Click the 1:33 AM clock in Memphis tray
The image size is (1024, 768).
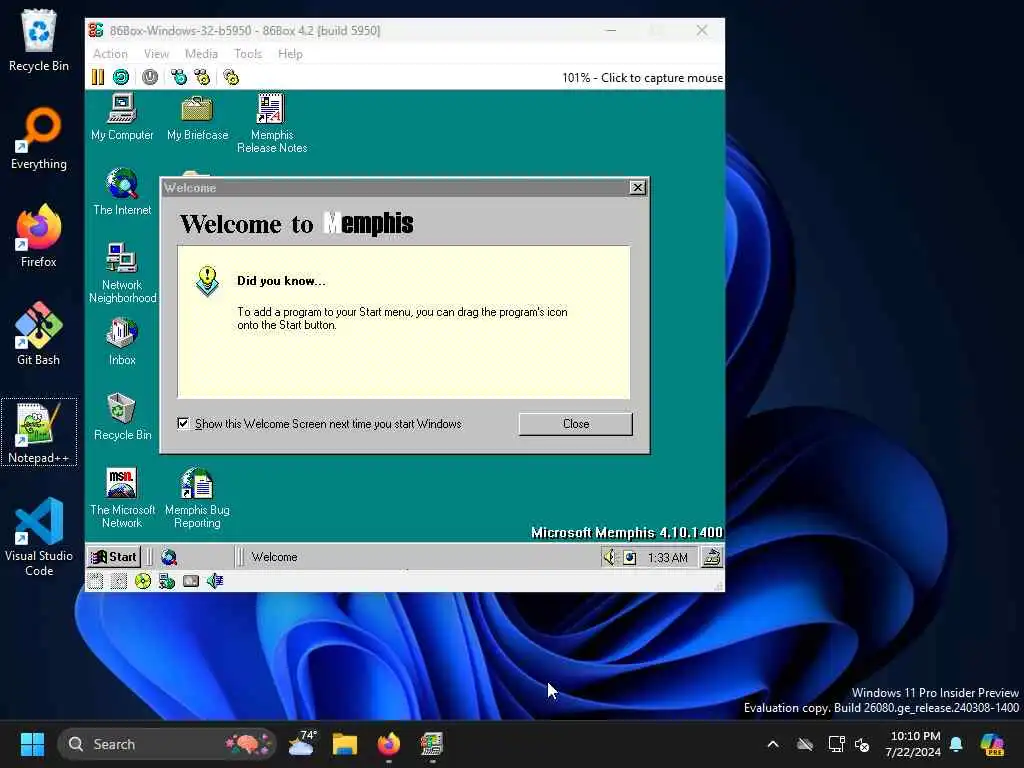[667, 558]
